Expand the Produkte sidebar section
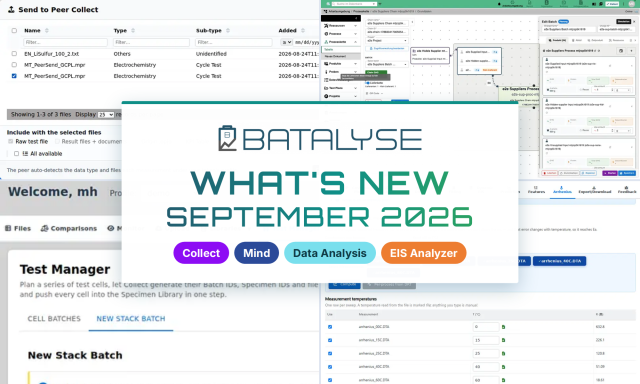Screen dimensions: 640x384 click(356, 64)
